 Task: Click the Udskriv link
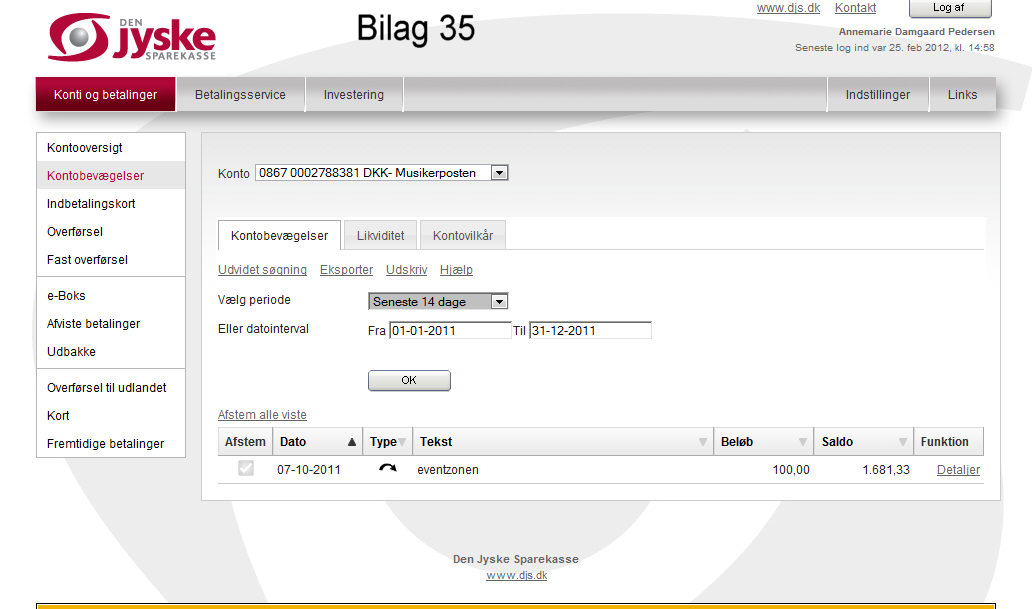406,269
